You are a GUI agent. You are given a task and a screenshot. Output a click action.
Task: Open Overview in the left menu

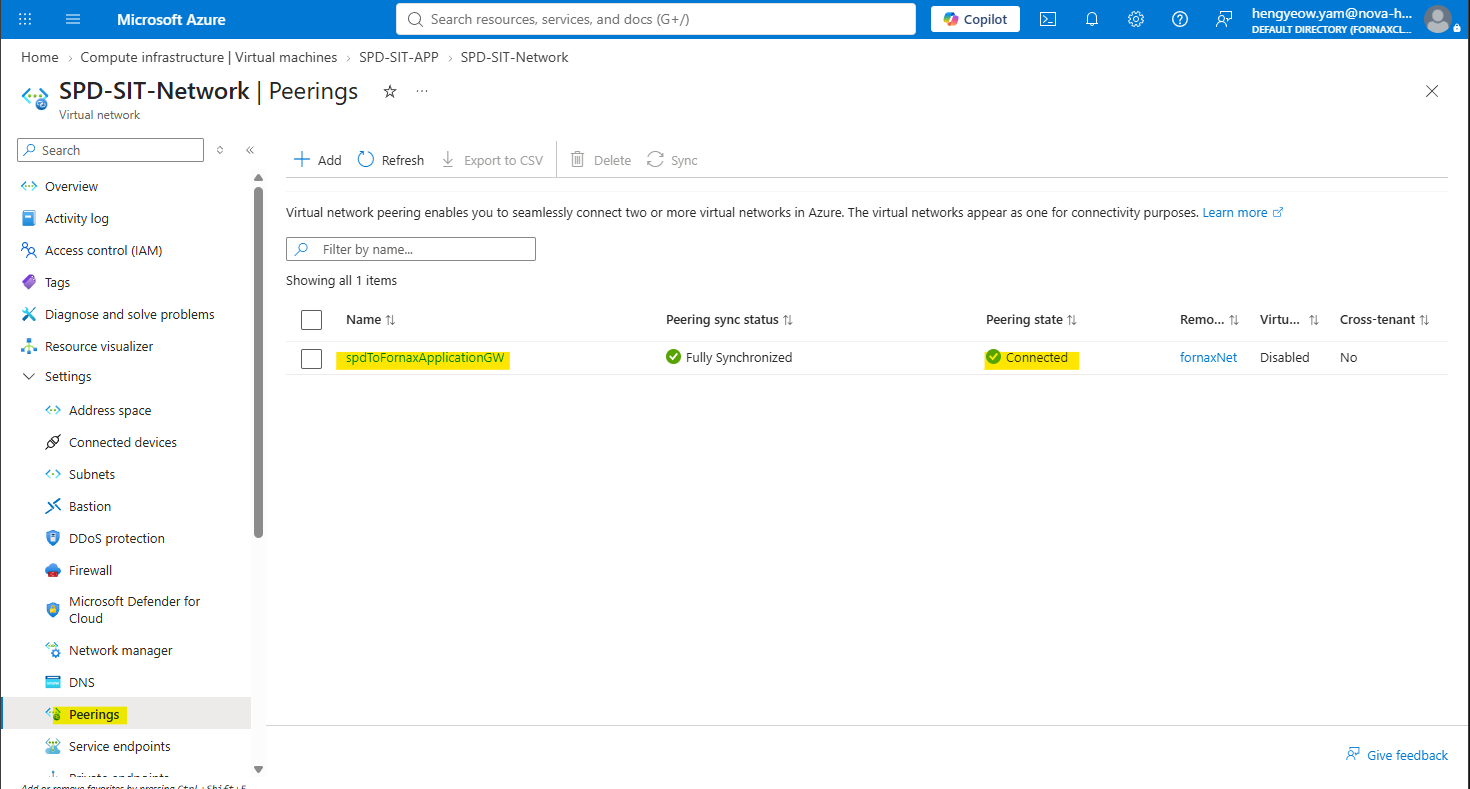[71, 187]
